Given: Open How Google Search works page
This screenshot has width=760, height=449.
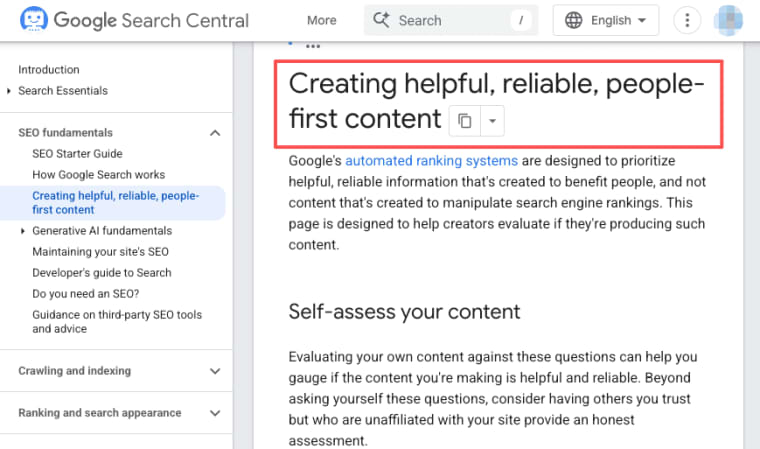Looking at the screenshot, I should click(99, 175).
